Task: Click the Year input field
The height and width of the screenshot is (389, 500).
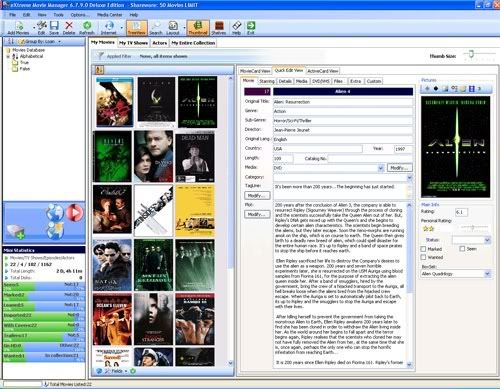Action: coord(403,149)
